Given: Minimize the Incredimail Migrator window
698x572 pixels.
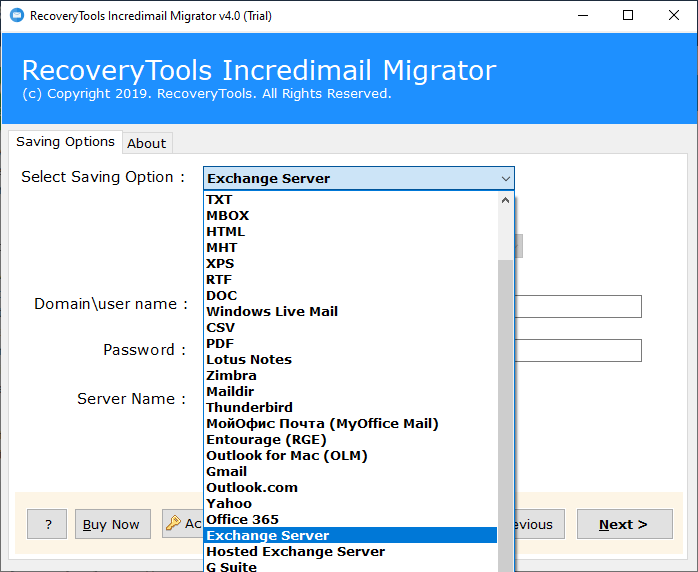Looking at the screenshot, I should pyautogui.click(x=583, y=16).
